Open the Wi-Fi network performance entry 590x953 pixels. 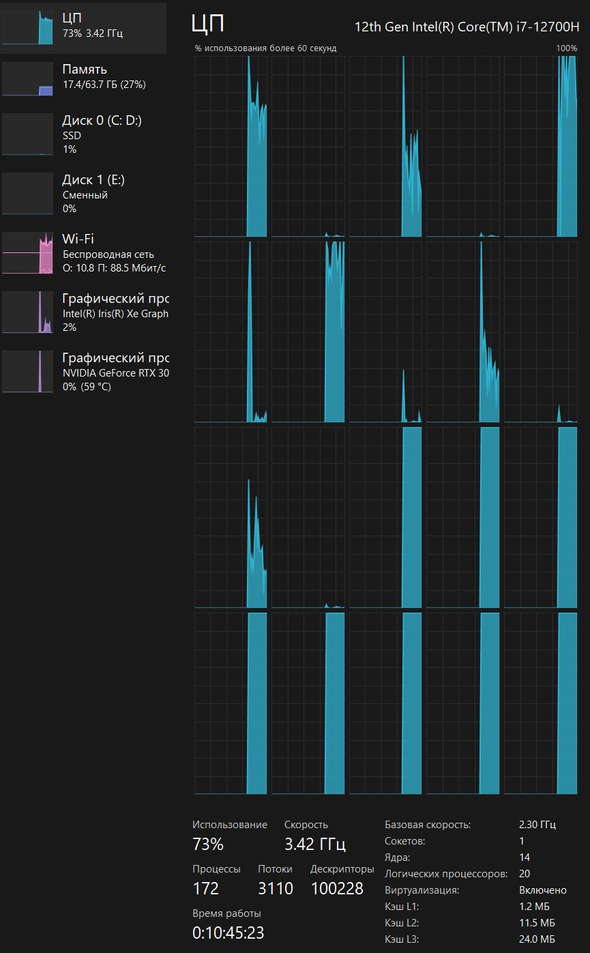coord(83,253)
